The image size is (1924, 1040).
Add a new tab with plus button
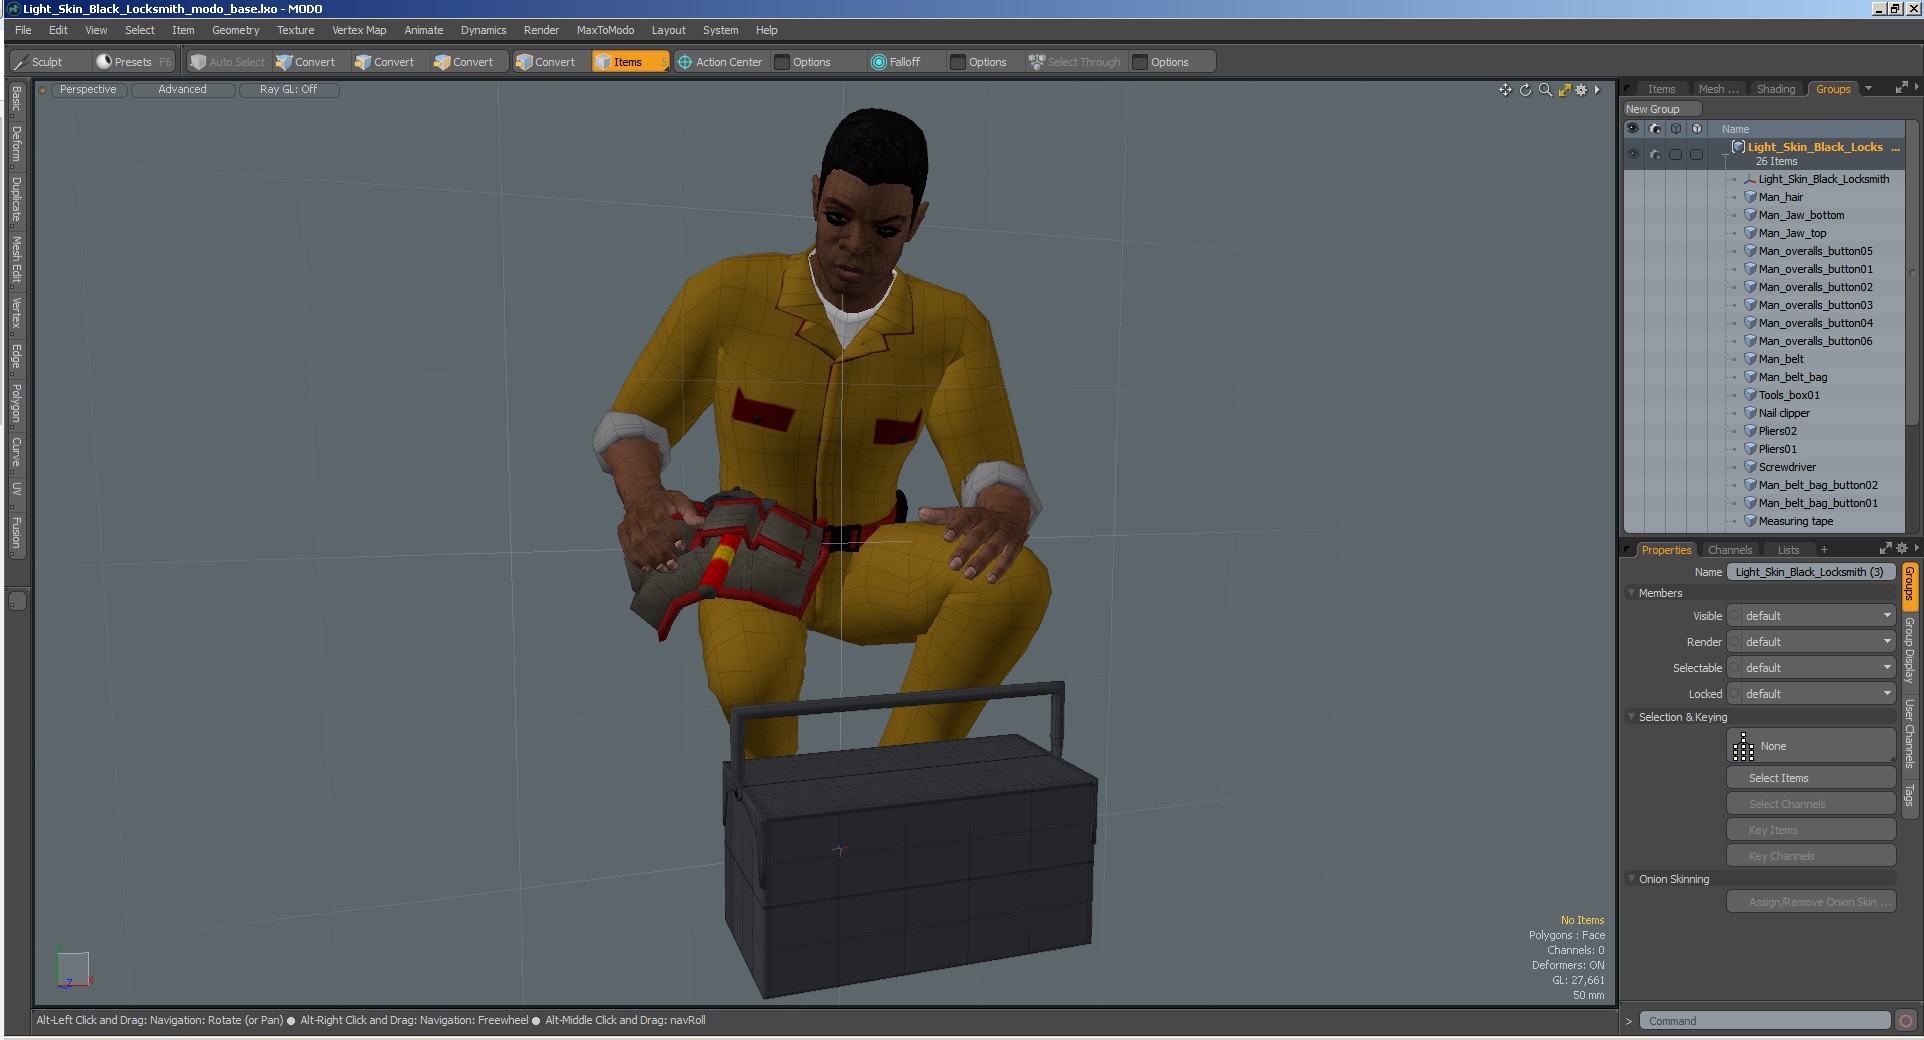(x=1824, y=550)
